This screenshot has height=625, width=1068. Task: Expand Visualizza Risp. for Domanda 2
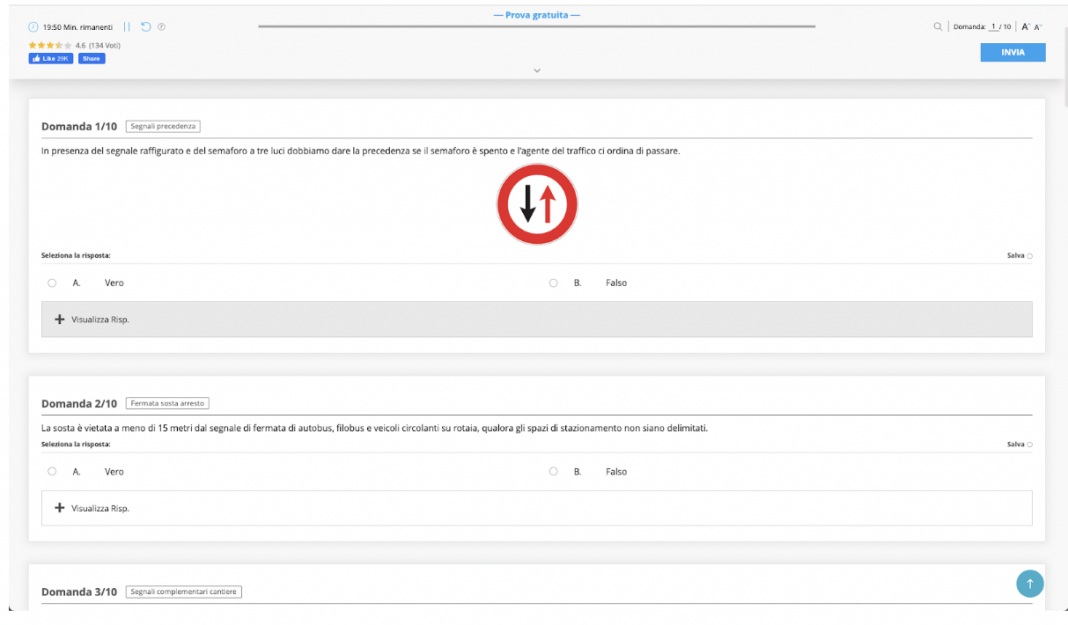[x=100, y=508]
